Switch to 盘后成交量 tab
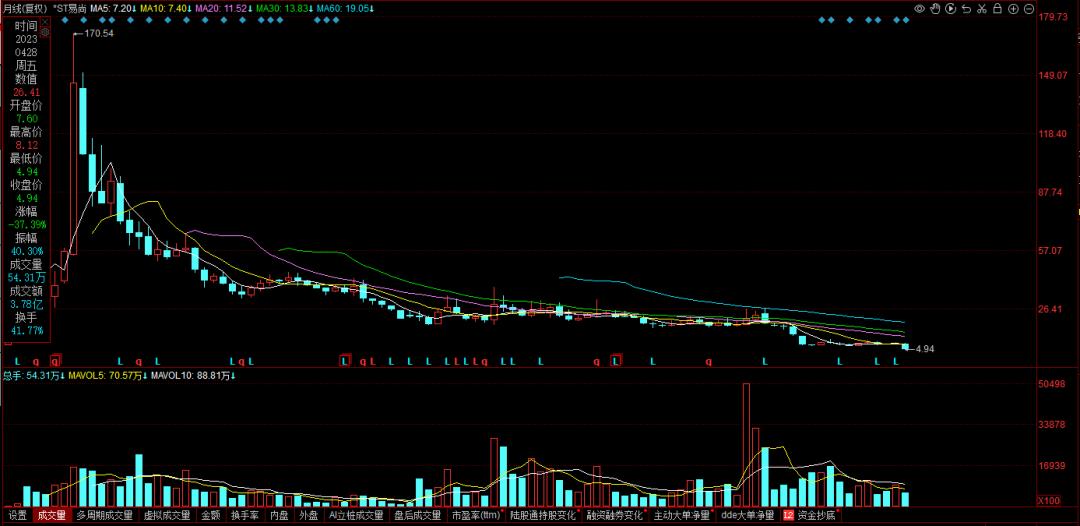The height and width of the screenshot is (526, 1080). (417, 515)
